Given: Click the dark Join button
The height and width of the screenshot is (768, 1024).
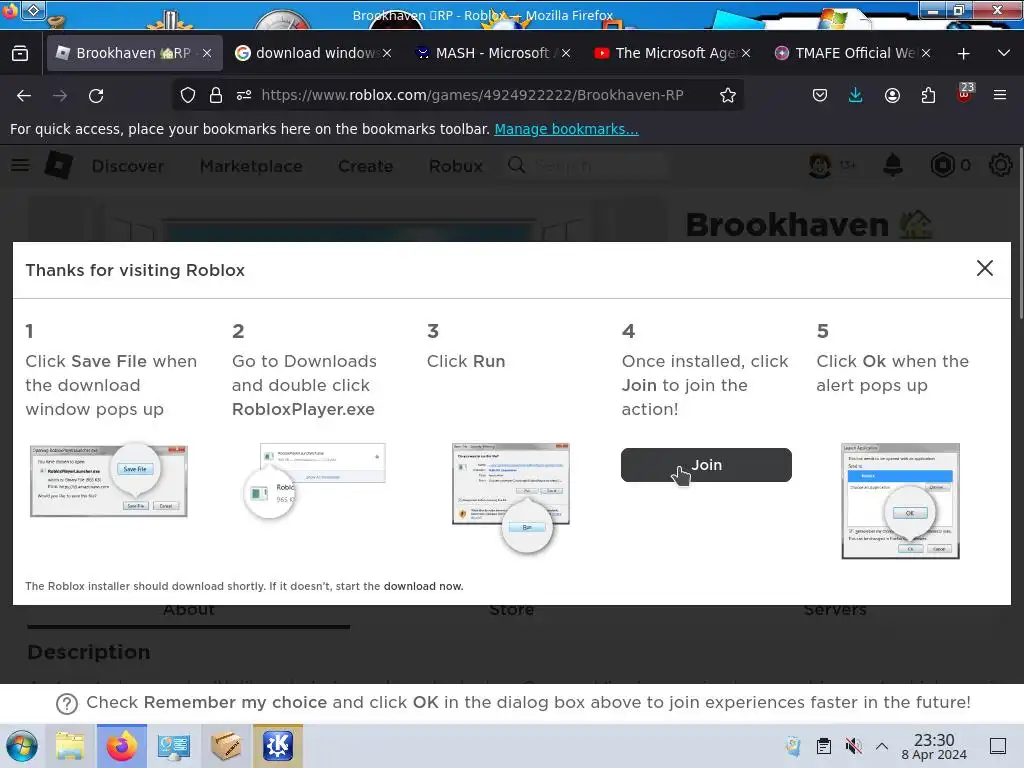Looking at the screenshot, I should [x=706, y=465].
